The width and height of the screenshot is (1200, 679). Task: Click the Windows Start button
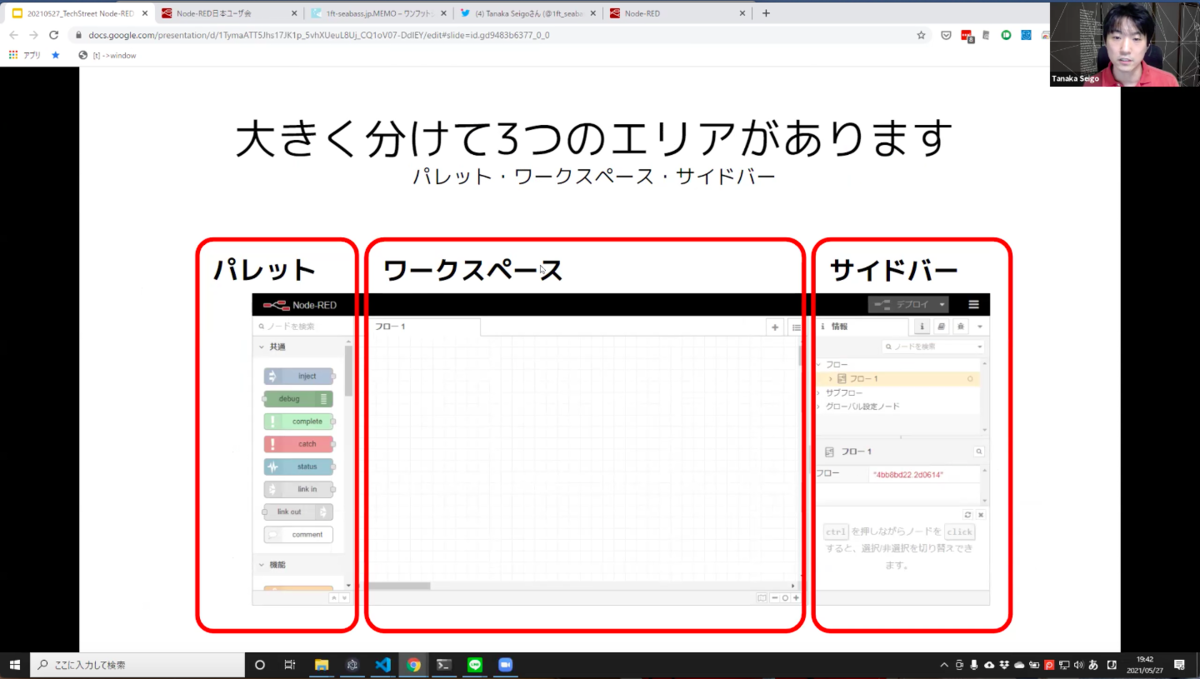point(15,665)
